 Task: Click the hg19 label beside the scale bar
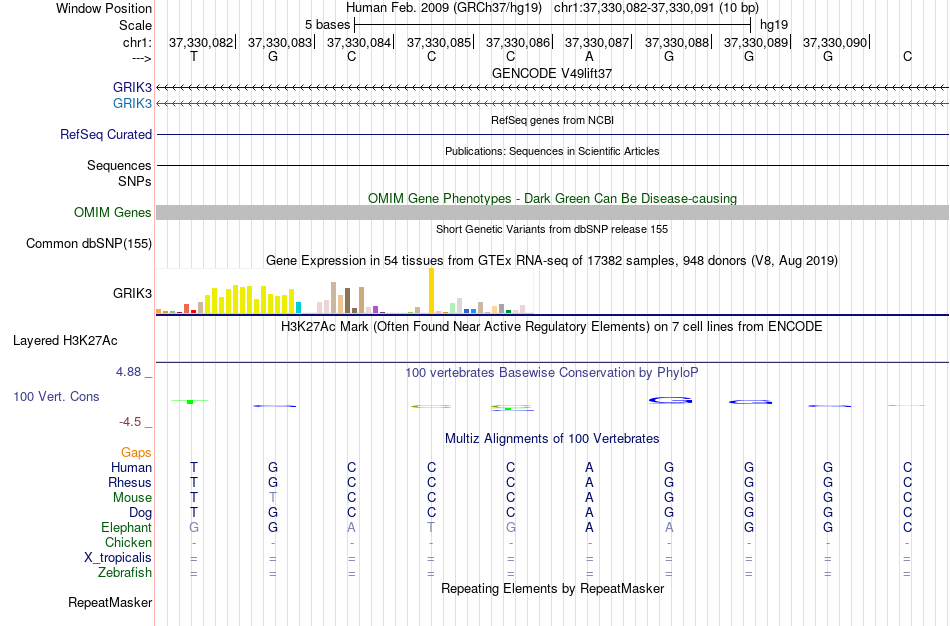coord(774,25)
